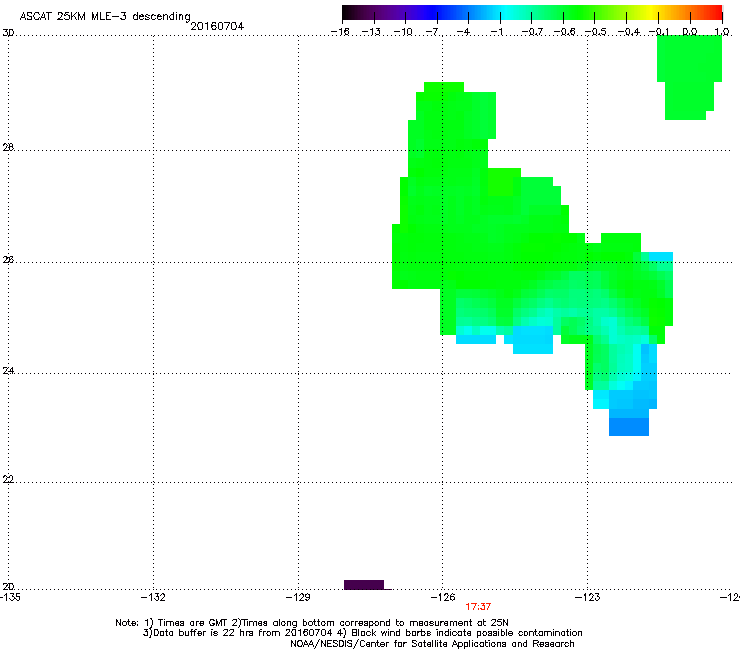The width and height of the screenshot is (740, 650).
Task: Click the longitude -129 axis label
Action: coord(298,597)
